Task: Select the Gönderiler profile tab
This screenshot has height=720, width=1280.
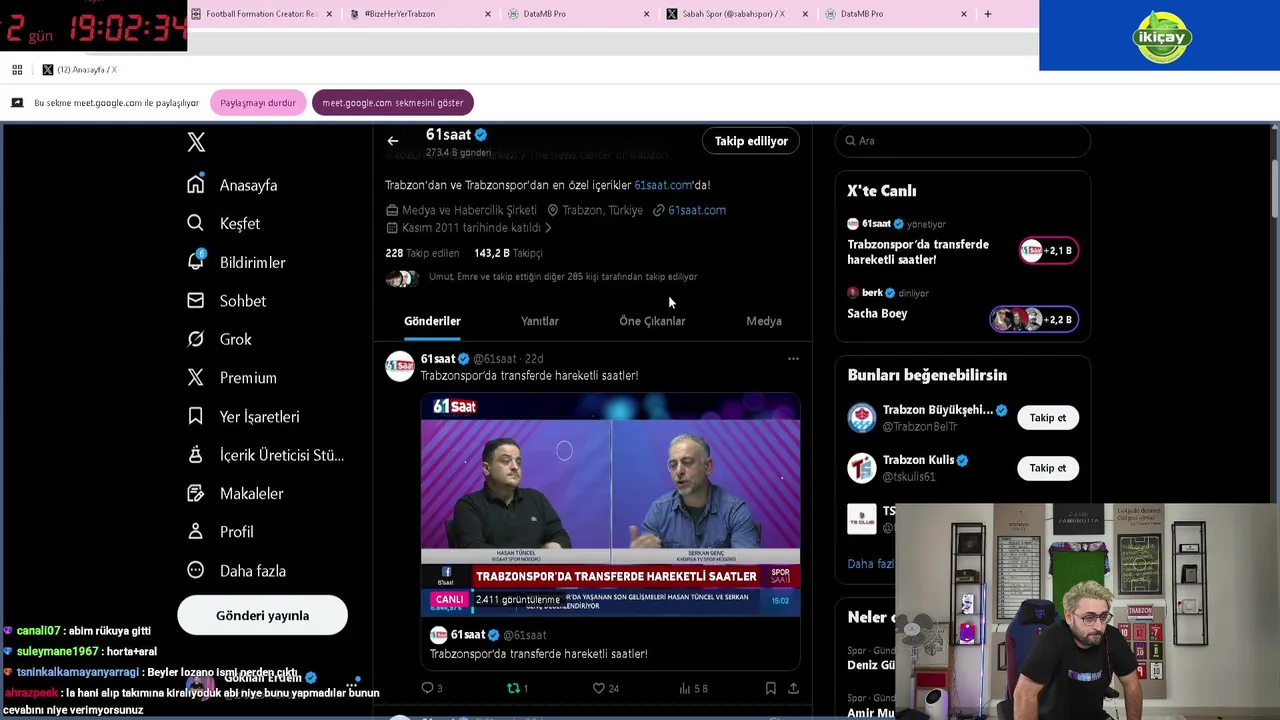Action: [x=432, y=321]
